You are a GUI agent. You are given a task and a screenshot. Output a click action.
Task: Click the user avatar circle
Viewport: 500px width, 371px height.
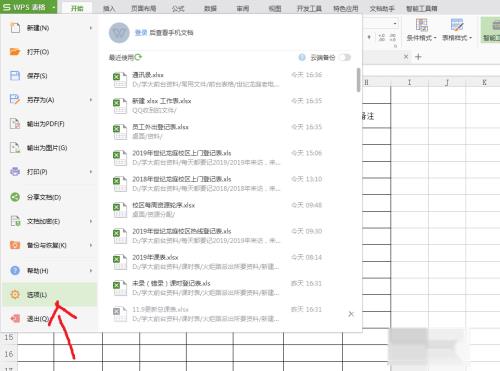pos(119,33)
